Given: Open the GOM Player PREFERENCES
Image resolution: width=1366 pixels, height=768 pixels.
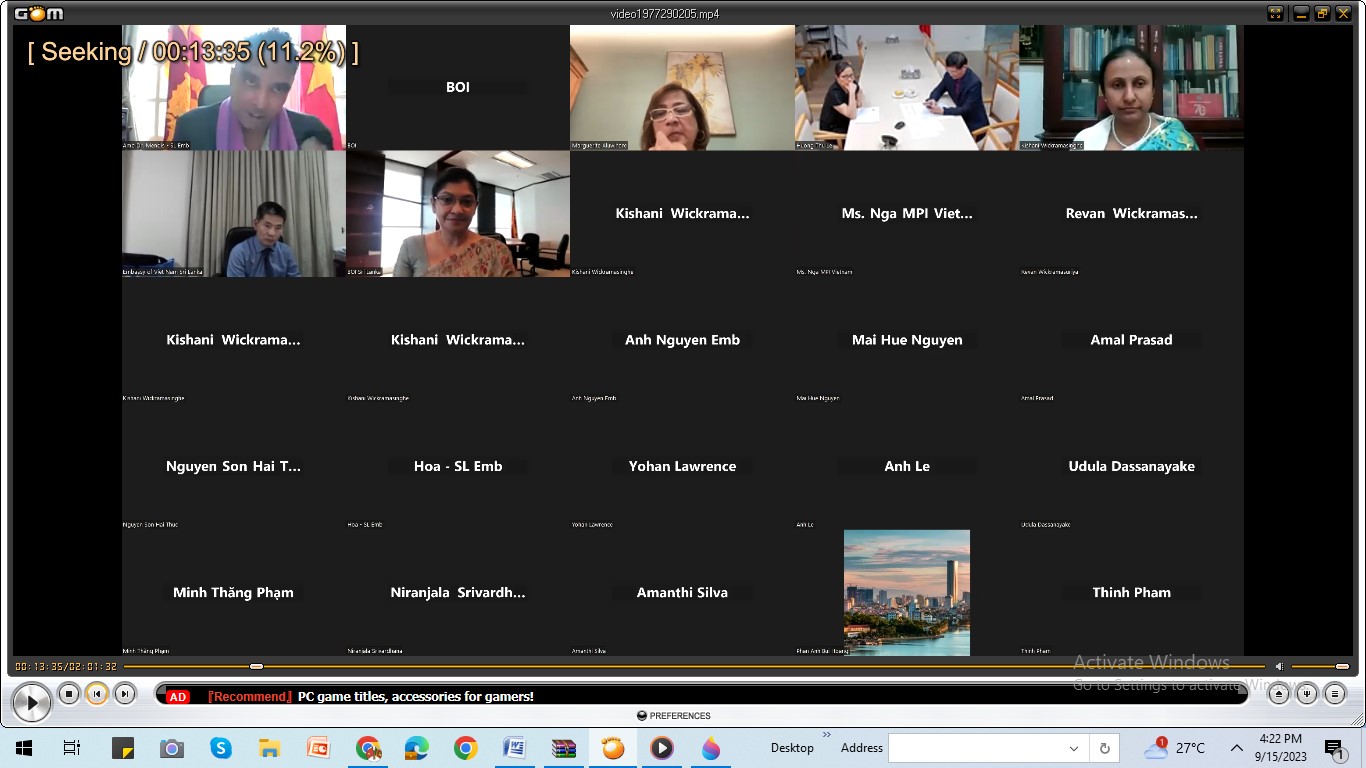Looking at the screenshot, I should pos(674,716).
